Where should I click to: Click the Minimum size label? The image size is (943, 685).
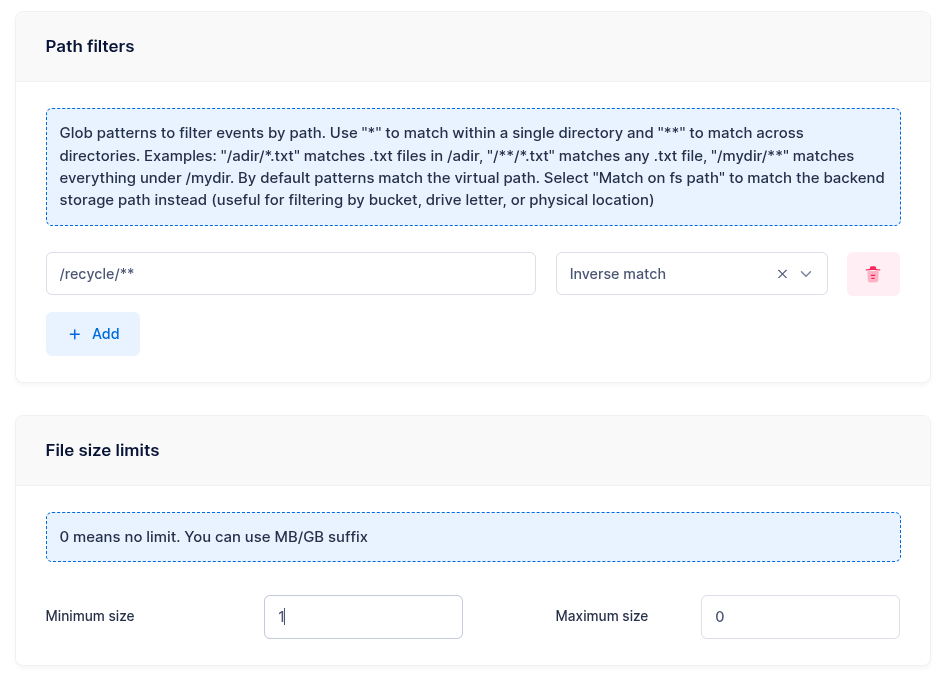pyautogui.click(x=90, y=616)
